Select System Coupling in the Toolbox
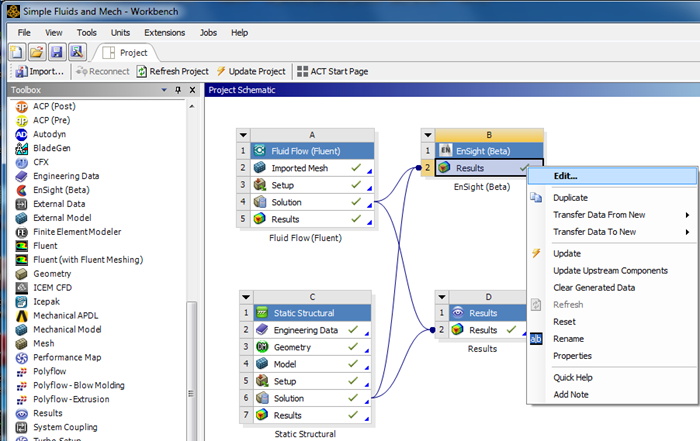Screen dimensions: 700x441 (56, 427)
